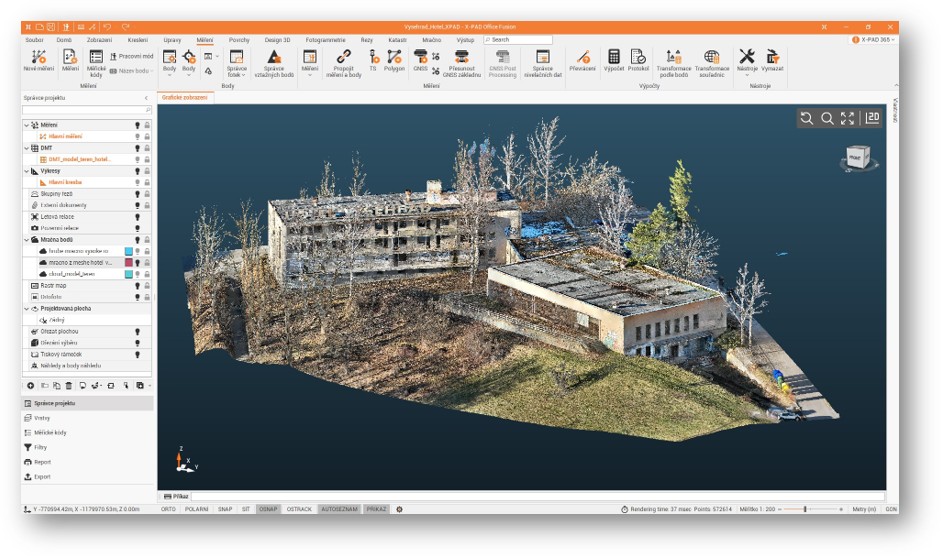
Task: Click the view cube in viewport
Action: [858, 157]
